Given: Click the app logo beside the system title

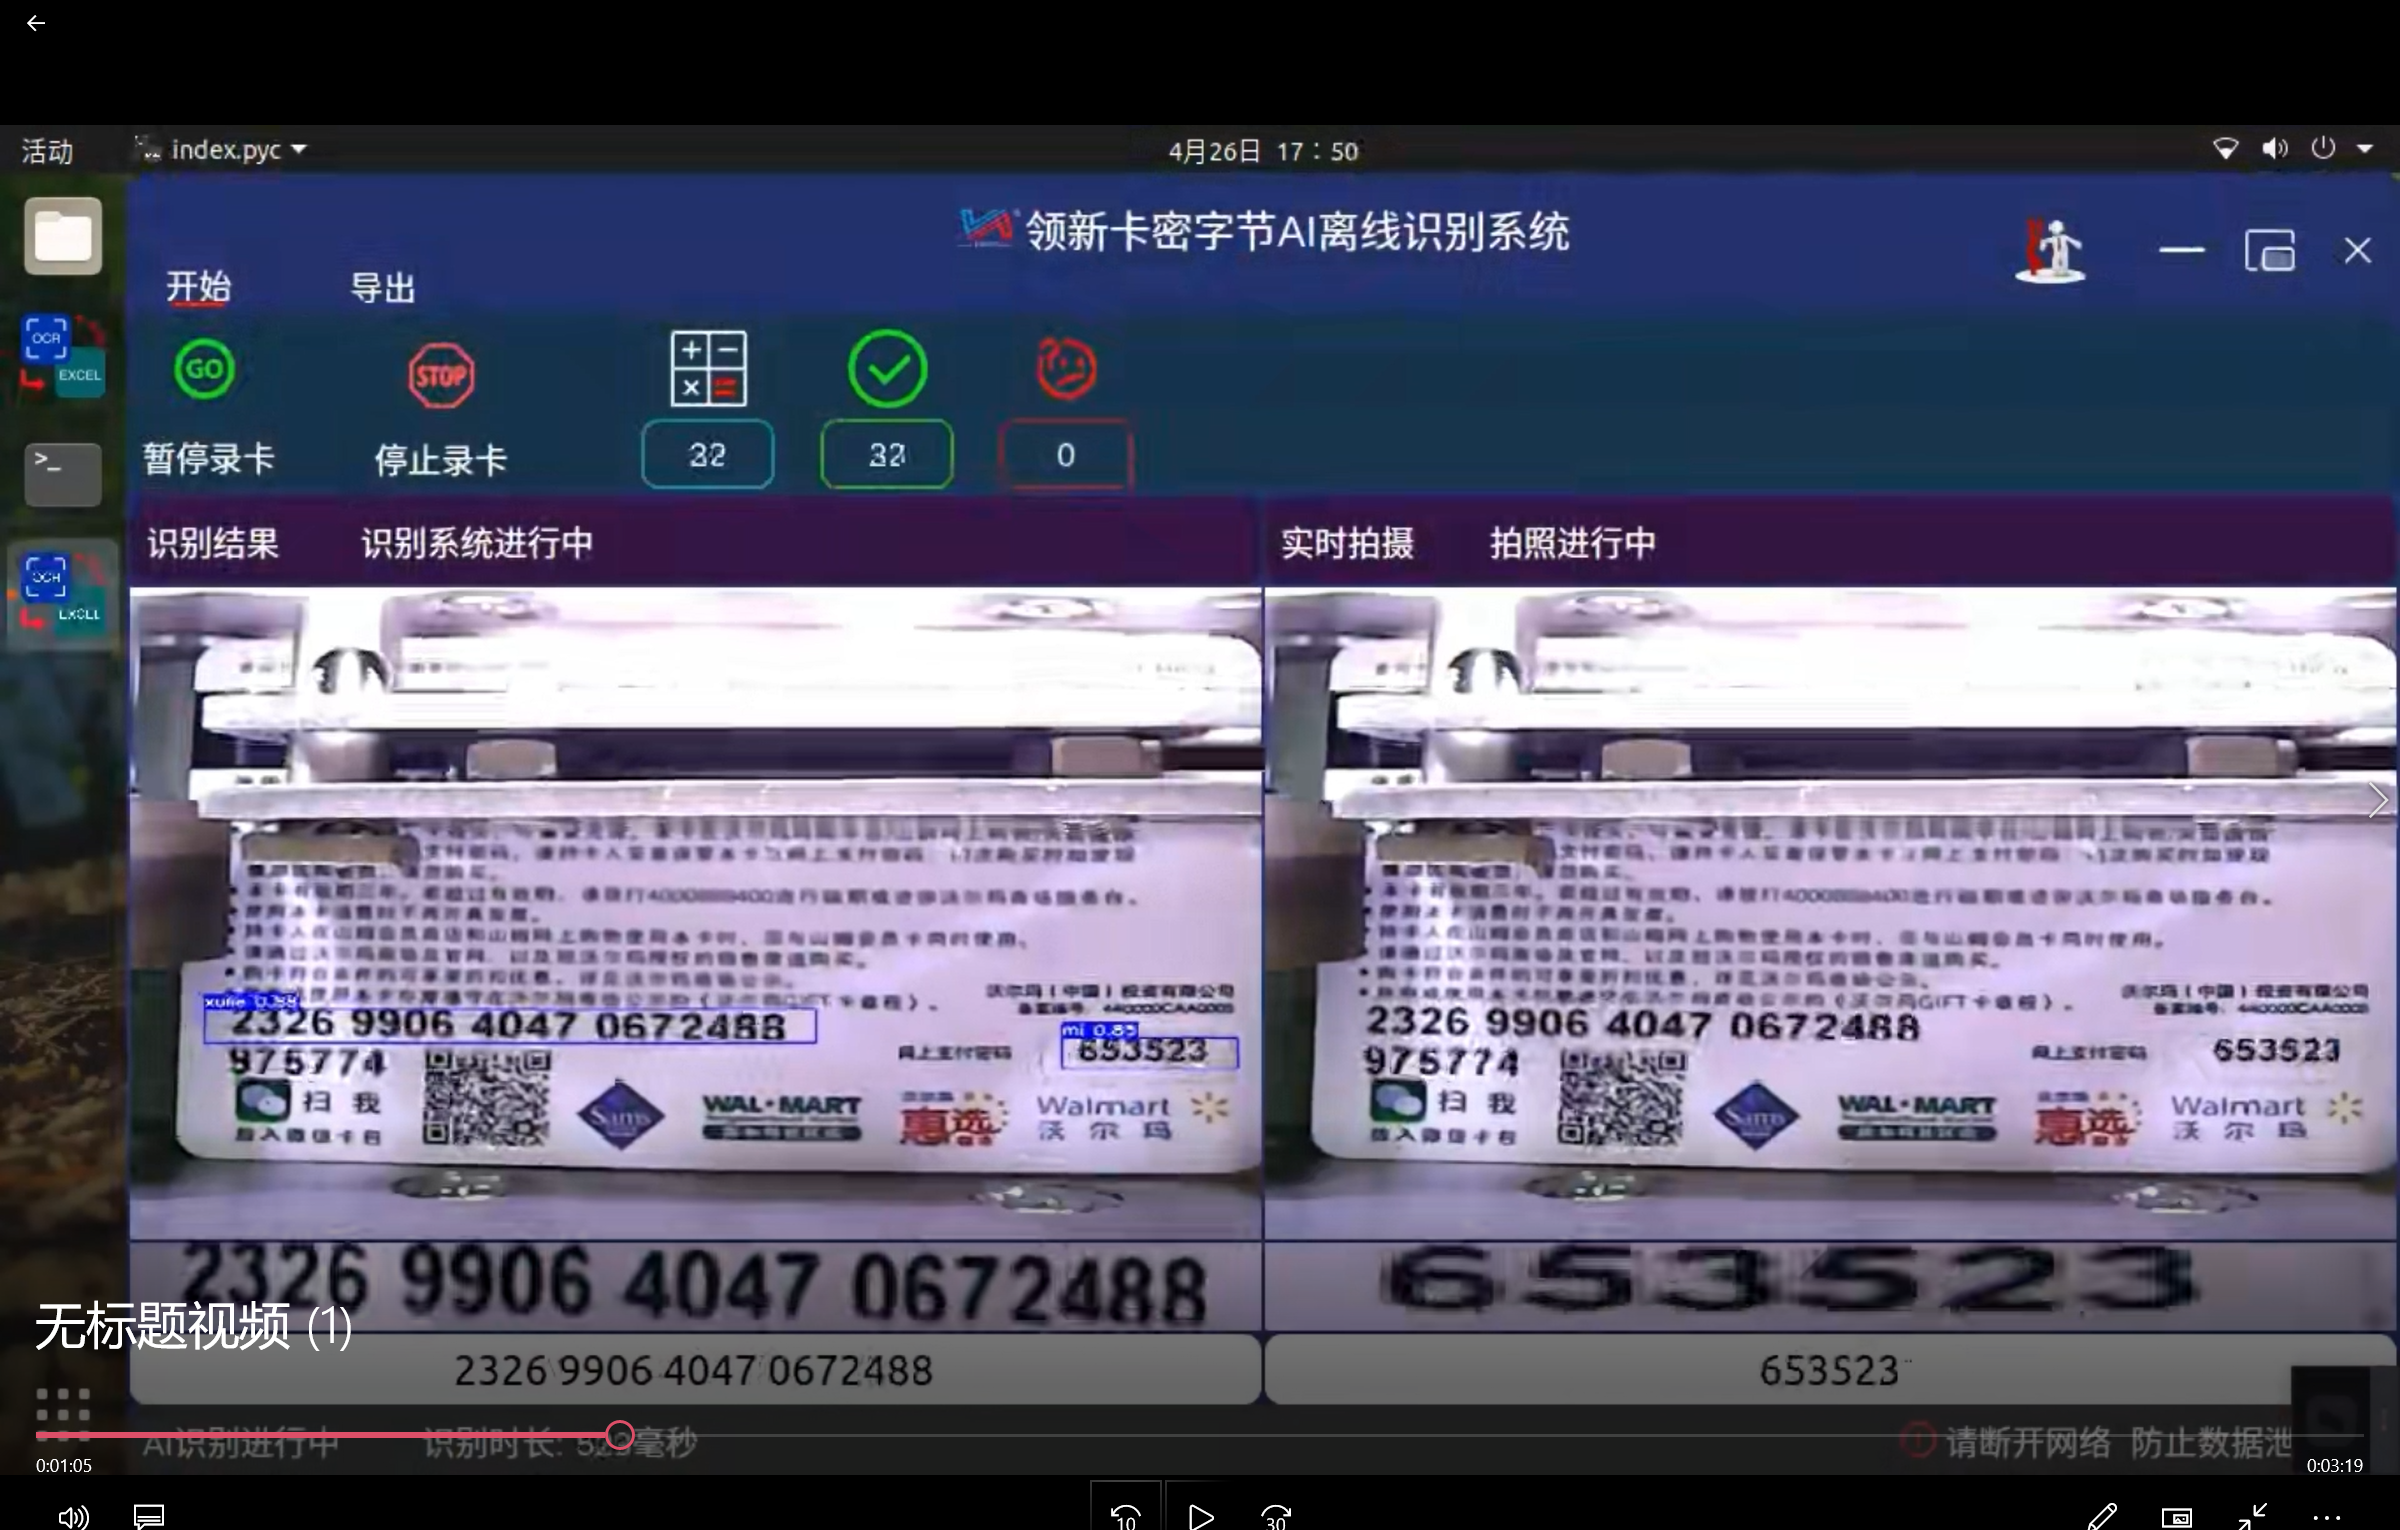Looking at the screenshot, I should pyautogui.click(x=988, y=229).
